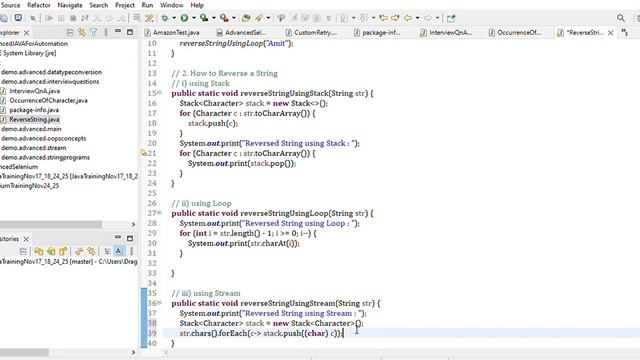Screen dimensions: 640x360
Task: Toggle Link with Editor in Package Explorer
Action: (x=82, y=32)
